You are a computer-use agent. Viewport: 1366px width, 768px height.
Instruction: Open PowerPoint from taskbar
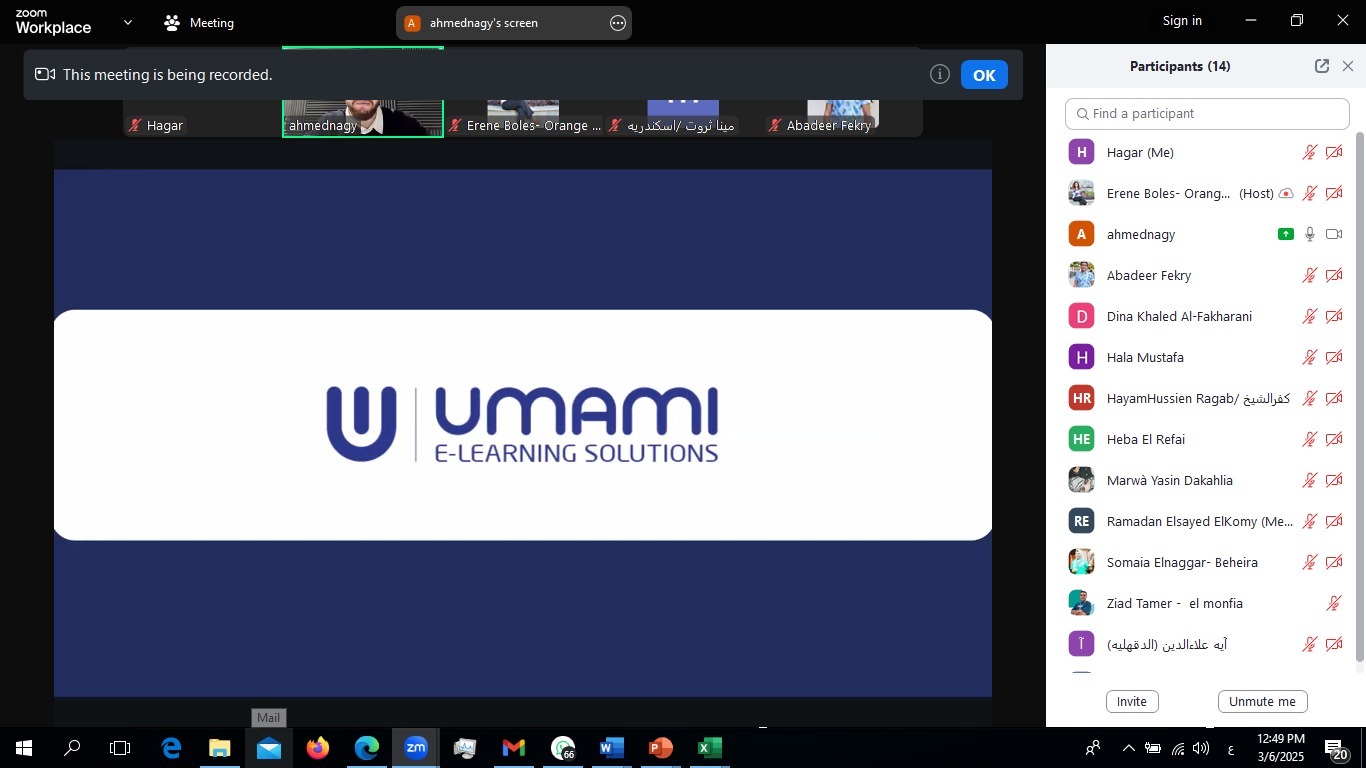tap(661, 748)
